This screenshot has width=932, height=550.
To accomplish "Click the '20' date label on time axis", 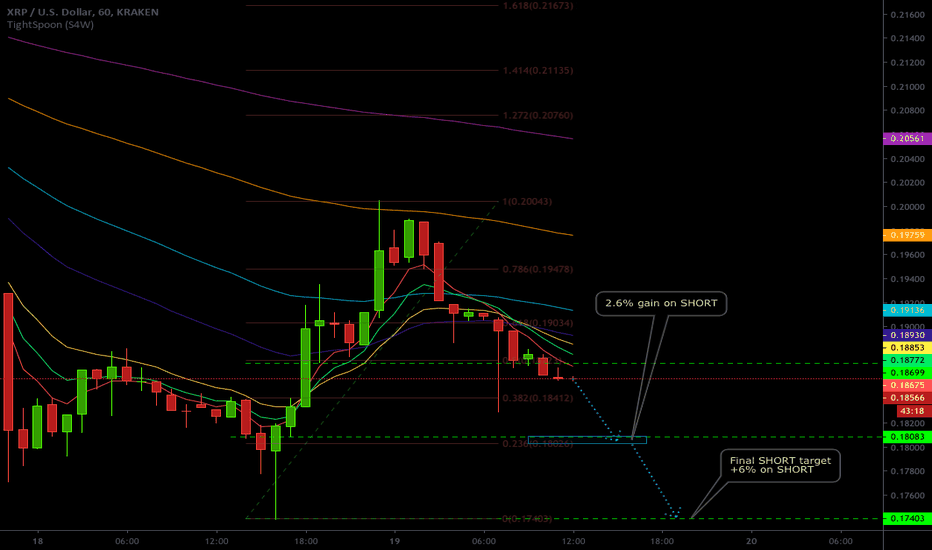I will (x=751, y=541).
